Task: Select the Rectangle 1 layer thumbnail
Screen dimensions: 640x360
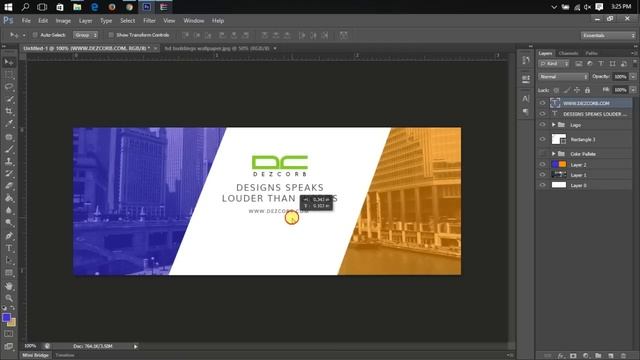Action: coord(559,139)
